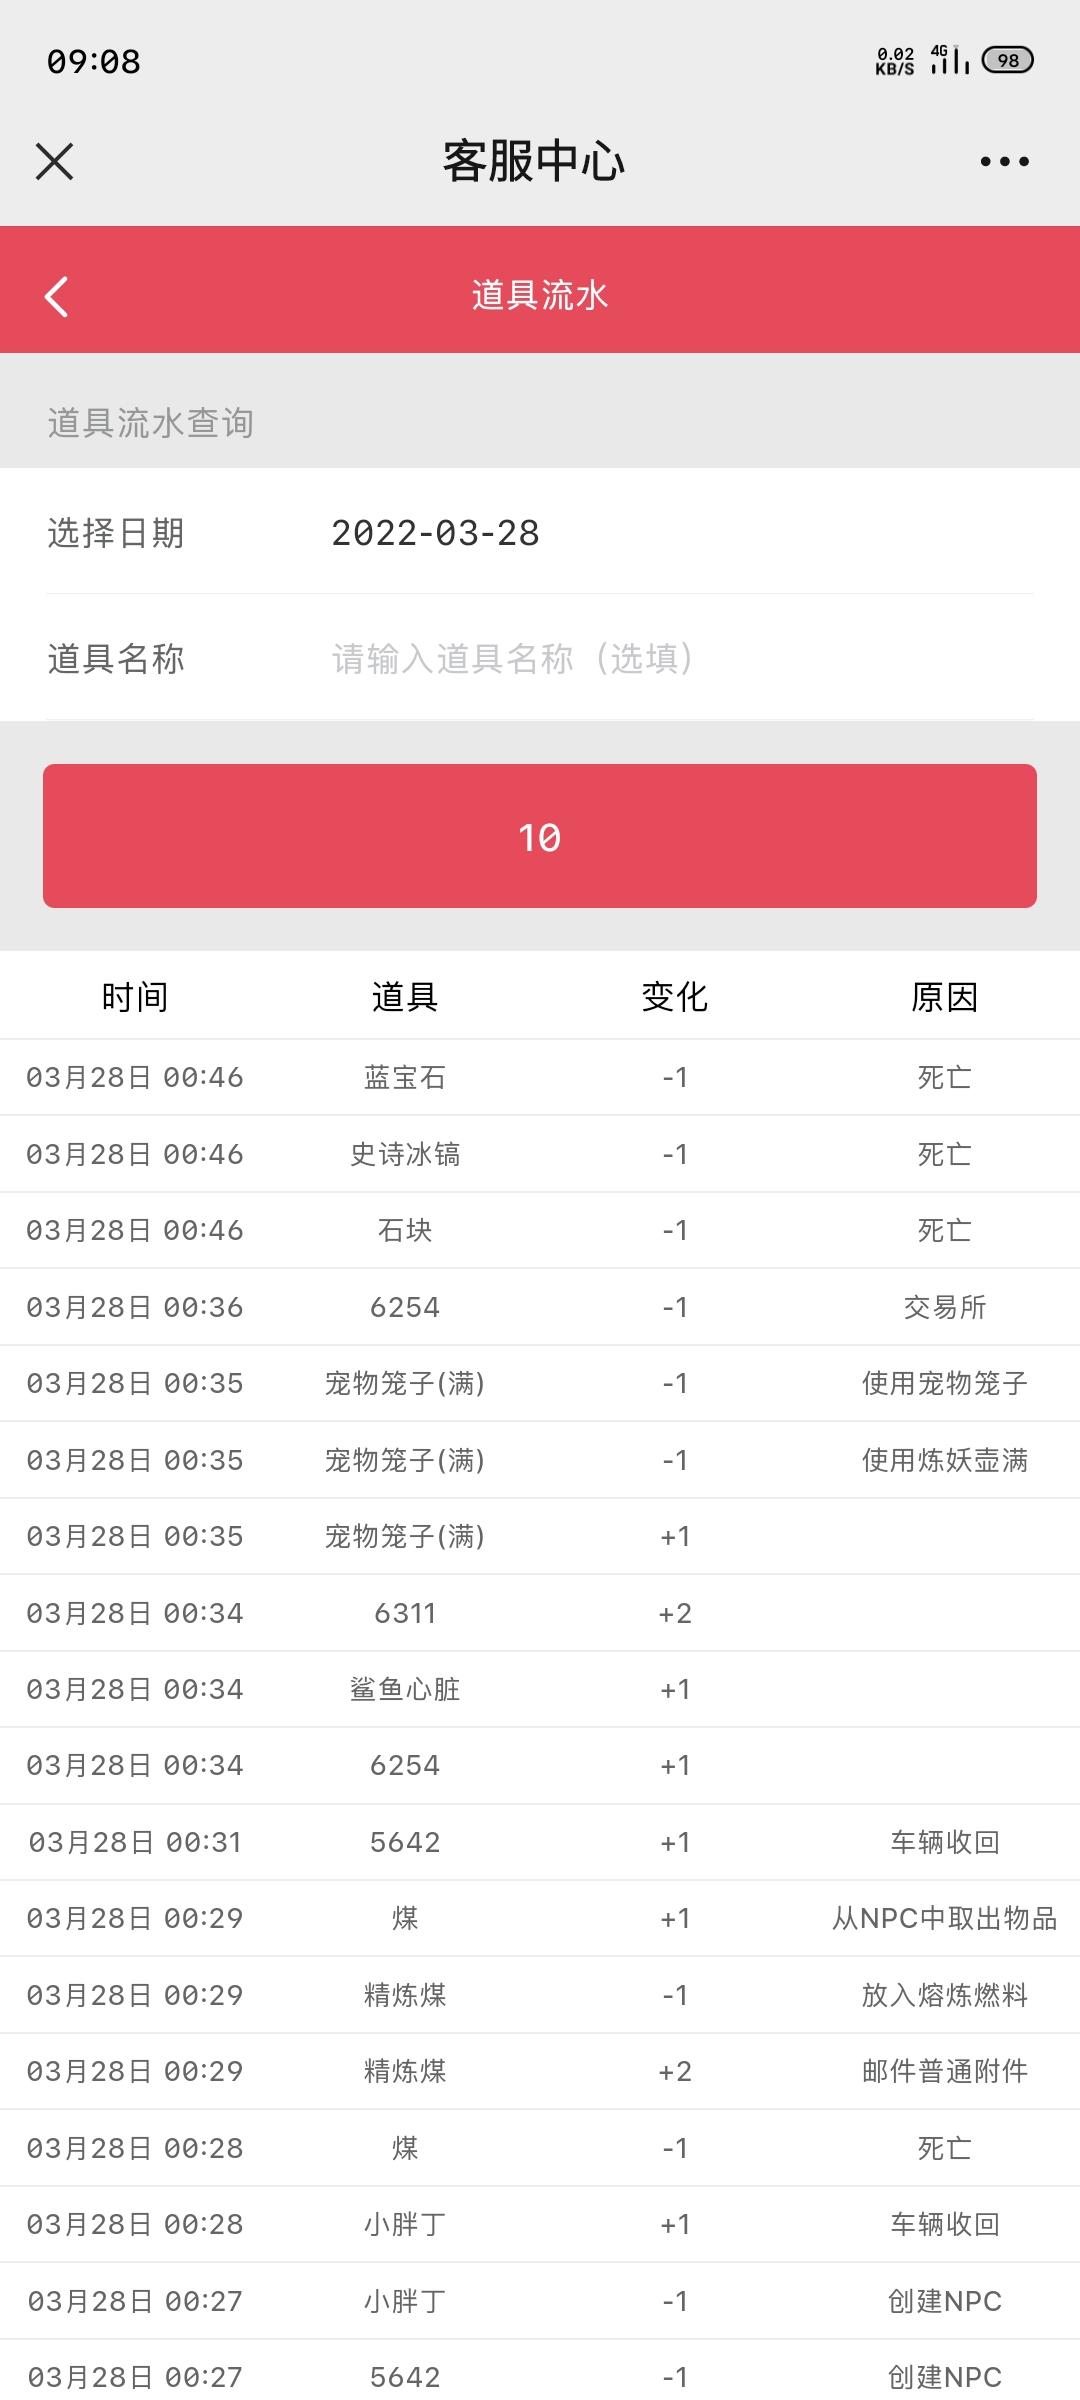The image size is (1080, 2400).
Task: Tap the battery indicator in status bar
Action: click(x=1007, y=61)
